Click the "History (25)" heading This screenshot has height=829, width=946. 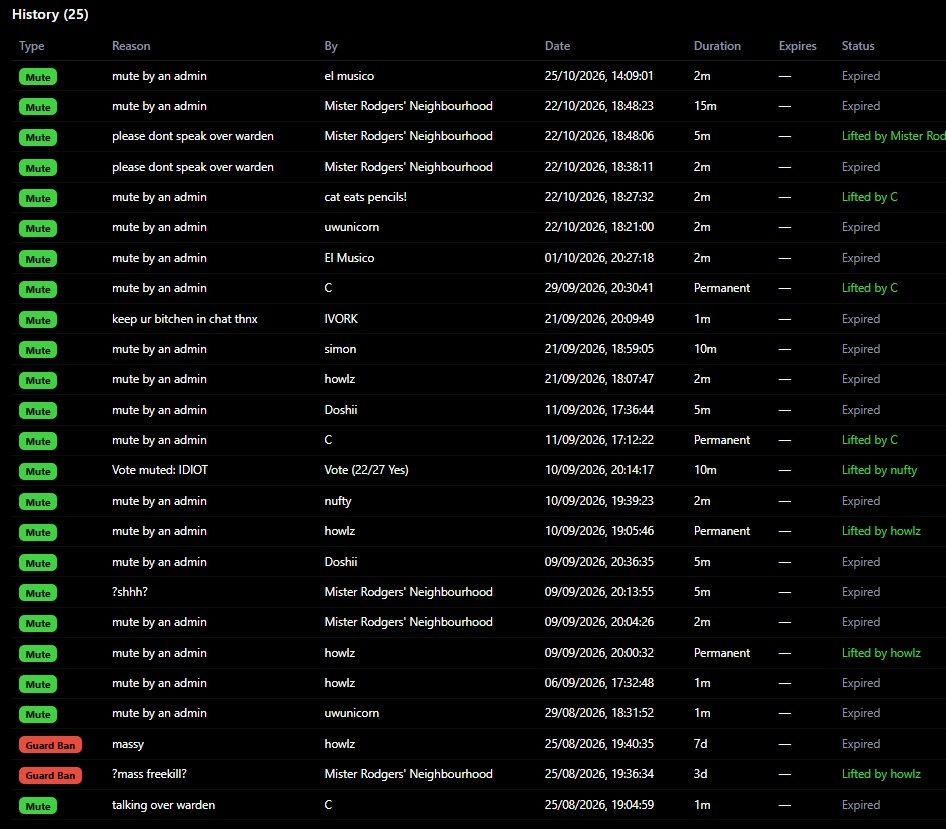point(50,14)
